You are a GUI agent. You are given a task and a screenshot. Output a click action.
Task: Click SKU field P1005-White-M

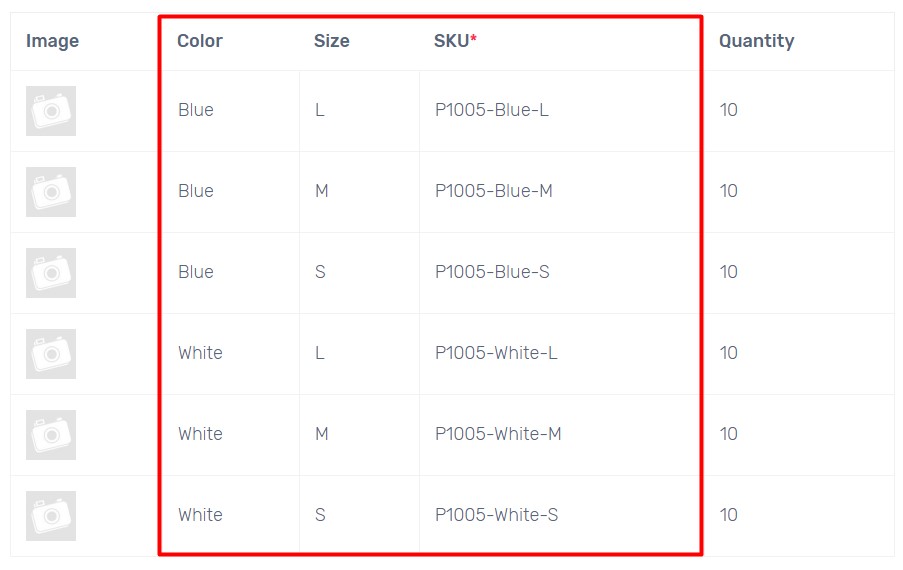click(498, 434)
